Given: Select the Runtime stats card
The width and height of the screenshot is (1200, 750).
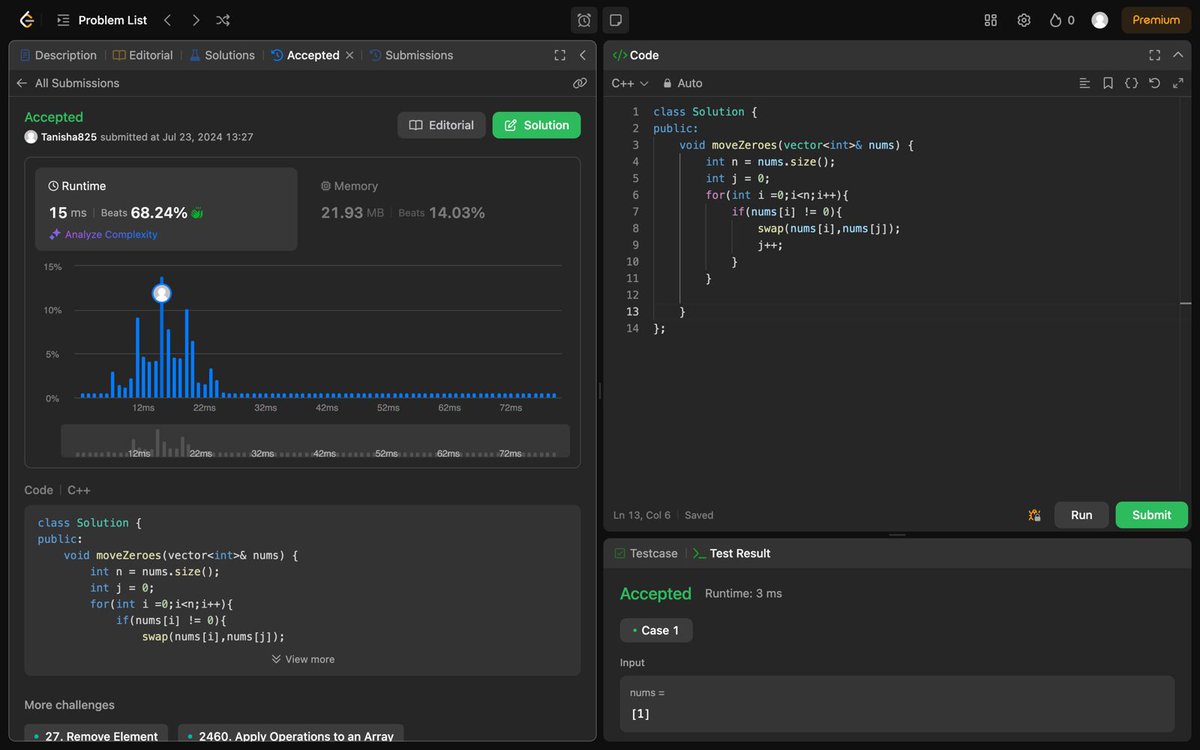Looking at the screenshot, I should 166,209.
